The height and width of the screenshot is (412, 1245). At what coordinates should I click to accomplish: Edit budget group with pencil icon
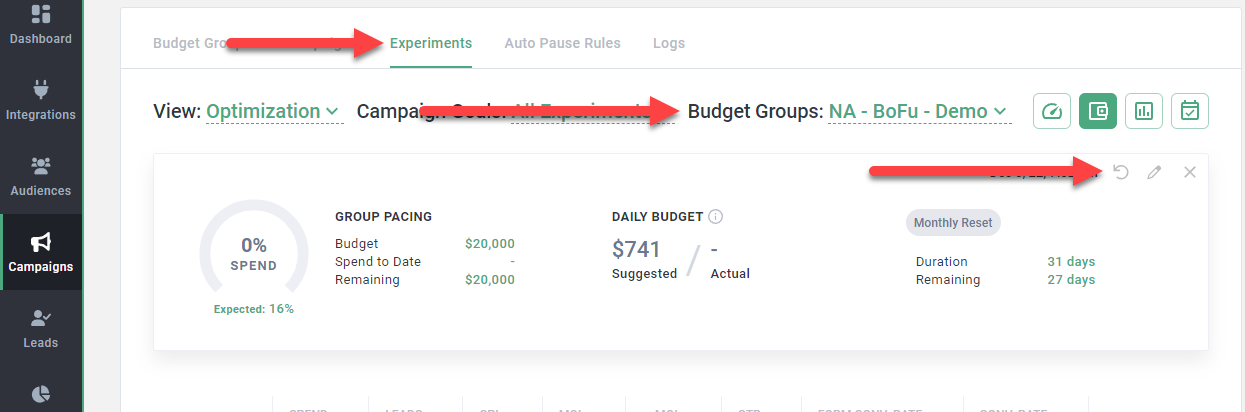(1155, 172)
